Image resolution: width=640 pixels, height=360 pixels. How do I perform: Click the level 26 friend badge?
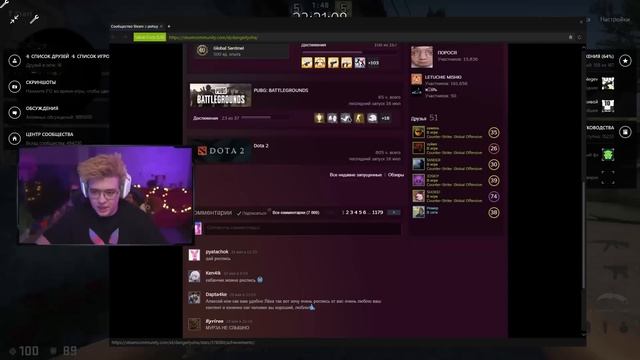[x=494, y=148]
